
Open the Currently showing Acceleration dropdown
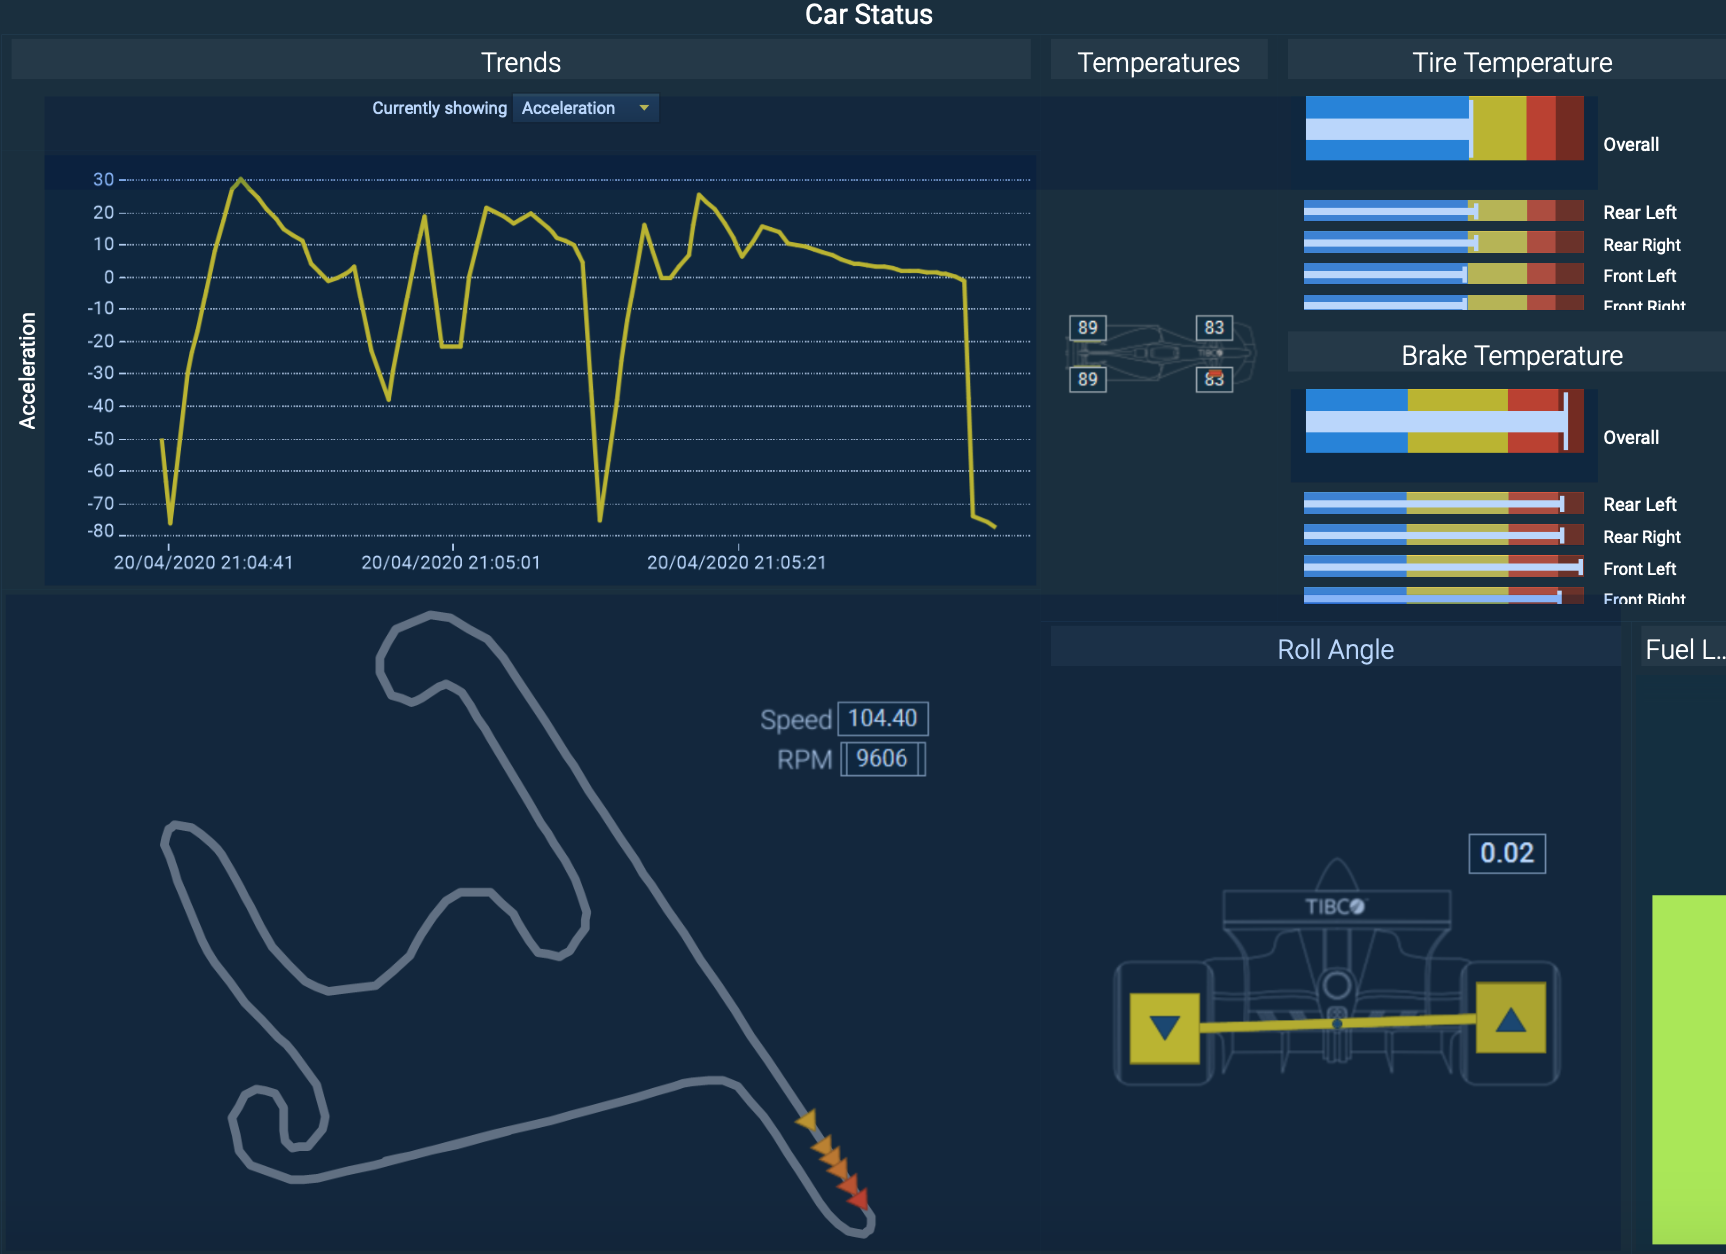pyautogui.click(x=585, y=108)
